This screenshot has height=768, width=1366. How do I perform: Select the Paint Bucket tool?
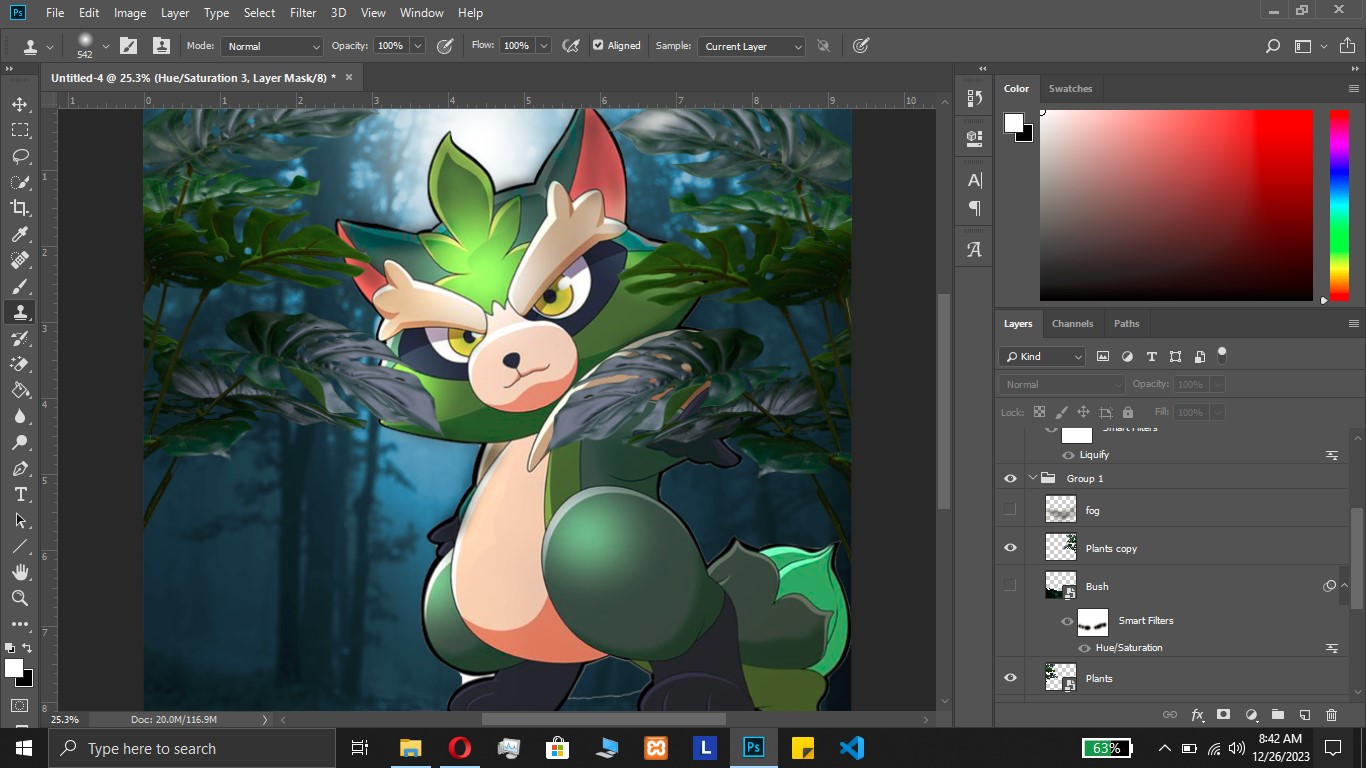point(20,390)
